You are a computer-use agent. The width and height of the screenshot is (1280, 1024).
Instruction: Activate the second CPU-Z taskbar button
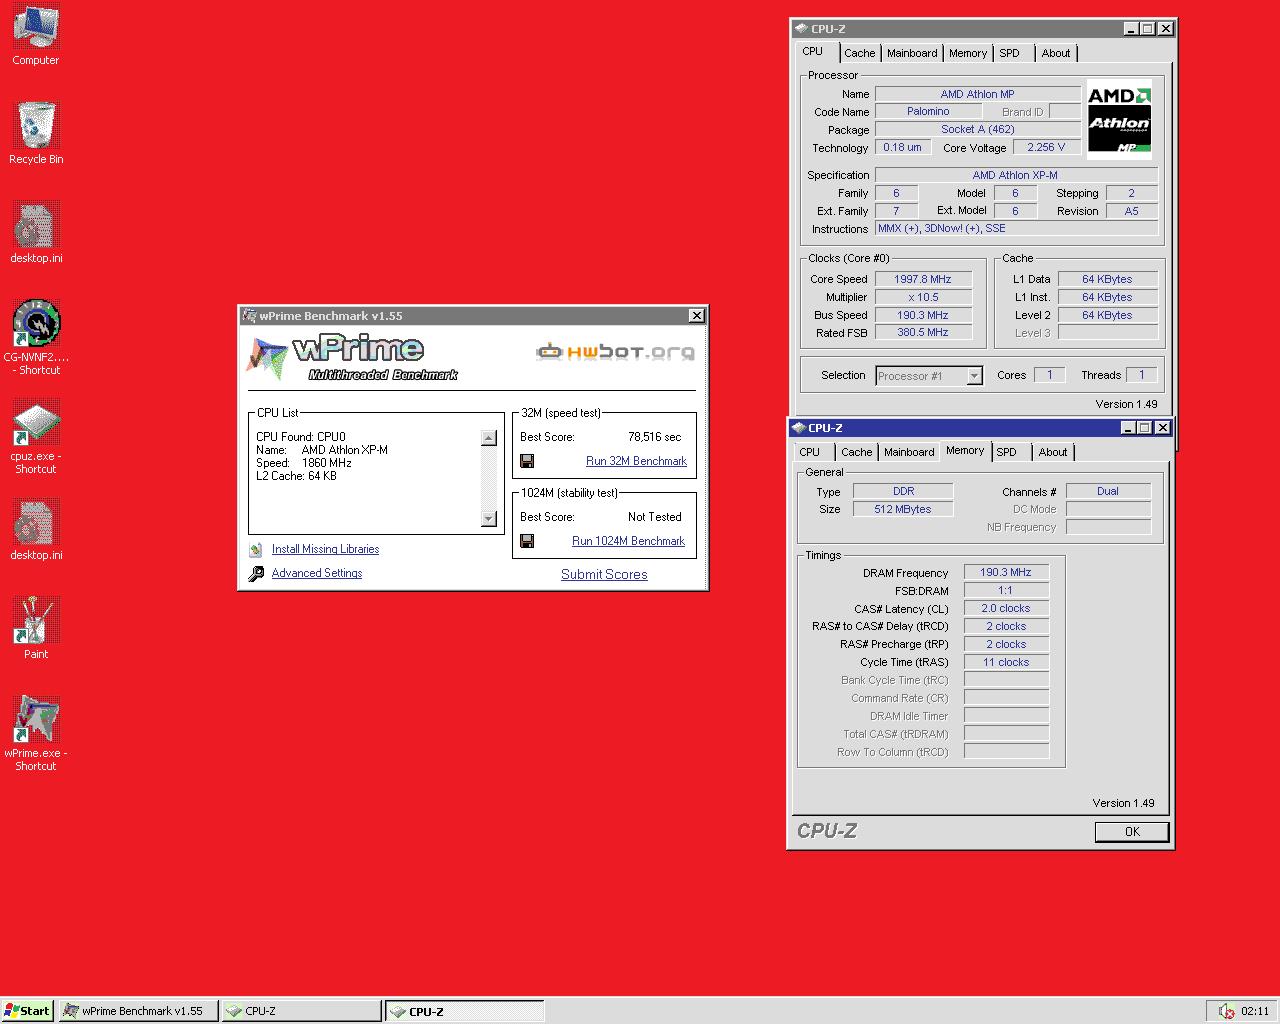[464, 1011]
